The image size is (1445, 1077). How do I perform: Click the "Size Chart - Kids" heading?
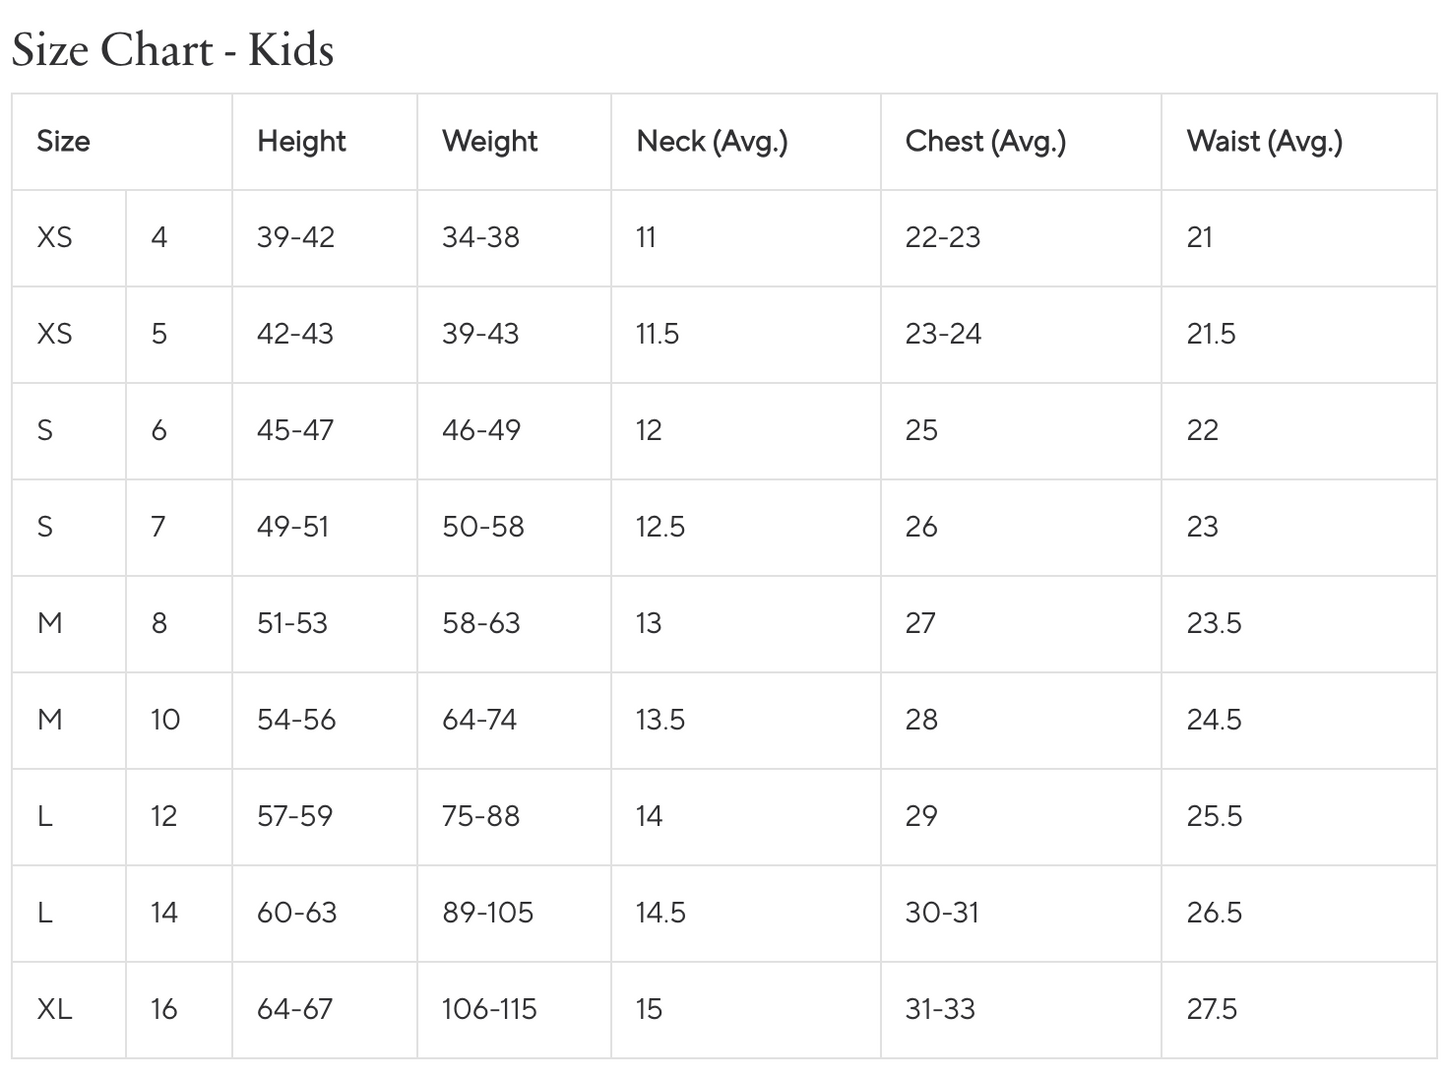point(172,50)
